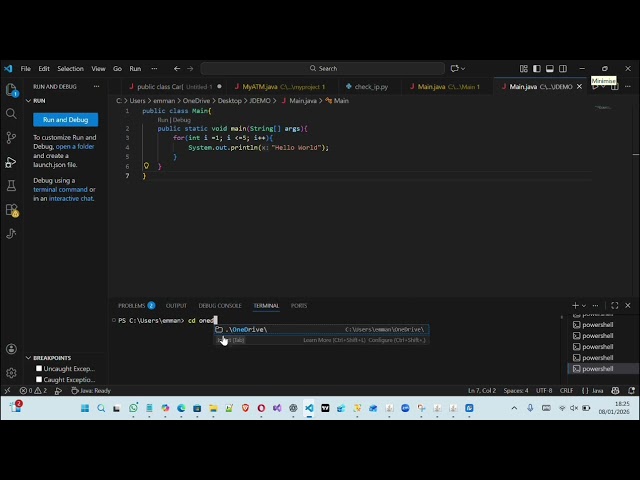Viewport: 640px width, 480px height.
Task: Open the Manage gear in the activity bar
Action: [11, 373]
